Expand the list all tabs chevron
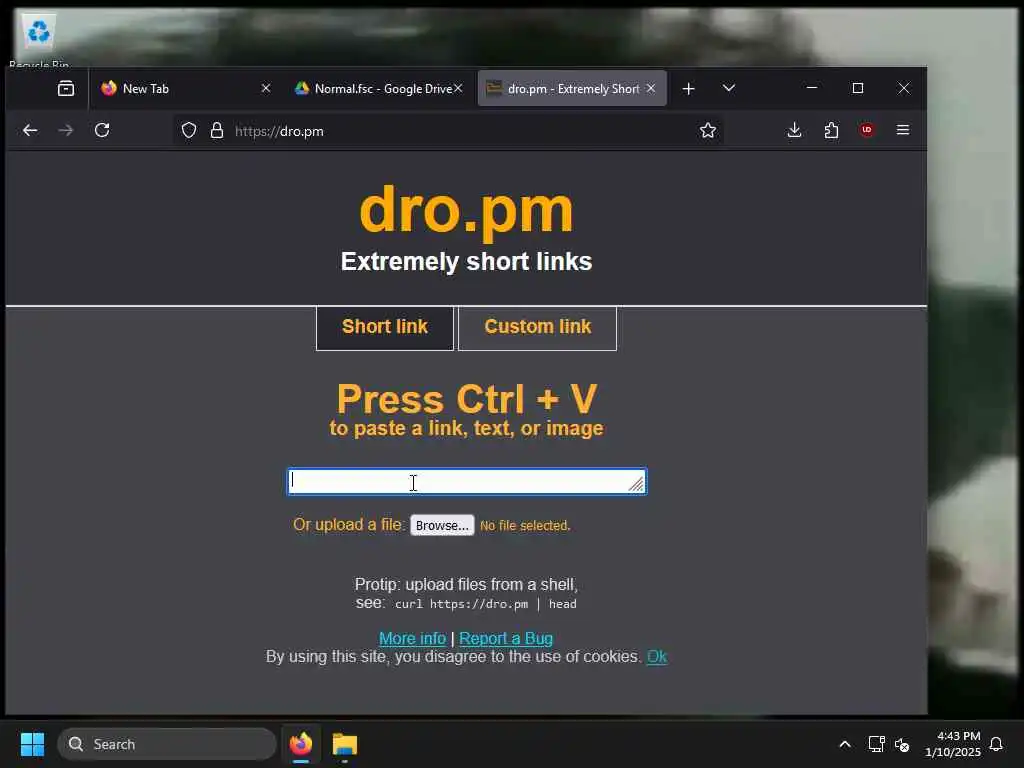Image resolution: width=1024 pixels, height=768 pixels. tap(729, 88)
